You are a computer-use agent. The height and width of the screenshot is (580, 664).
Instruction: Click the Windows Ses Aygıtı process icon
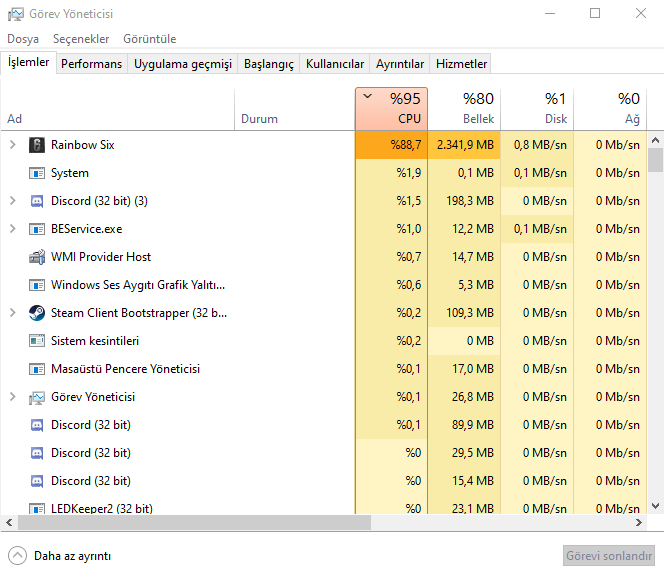37,285
